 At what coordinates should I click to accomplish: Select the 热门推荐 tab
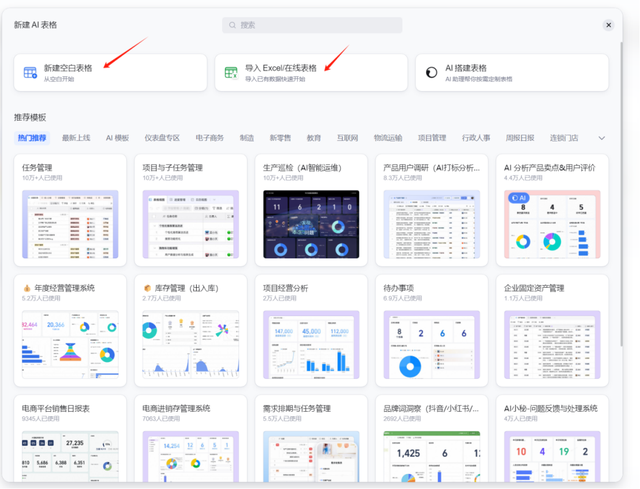[32, 138]
